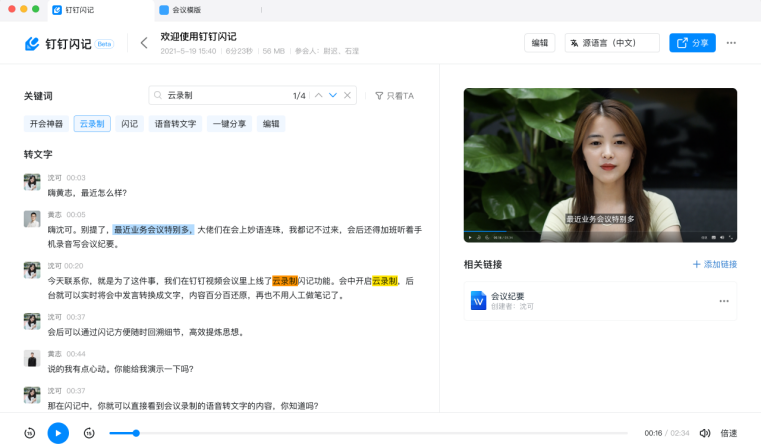The image size is (765, 448).
Task: Select the 闪记 keyword tag
Action: coord(130,124)
